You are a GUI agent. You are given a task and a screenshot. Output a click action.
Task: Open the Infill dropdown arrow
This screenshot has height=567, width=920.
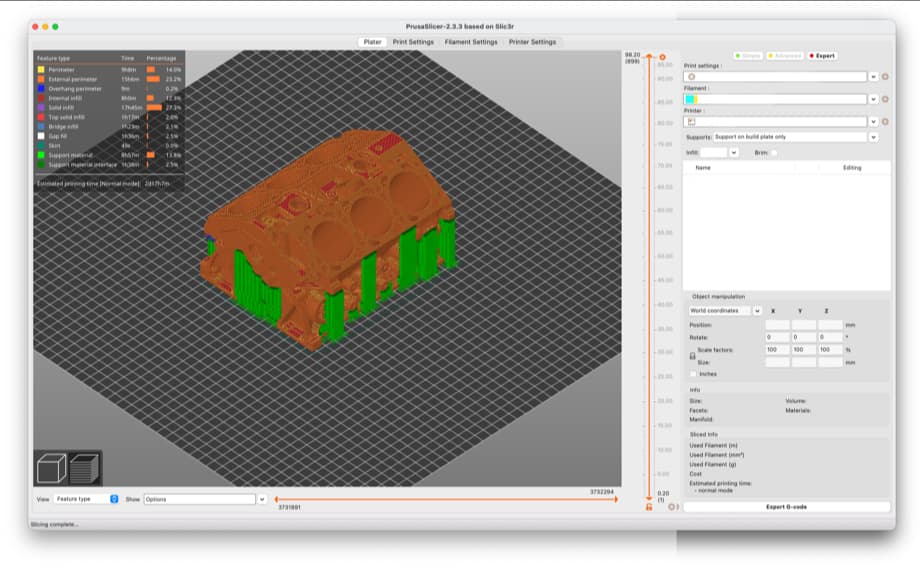733,153
